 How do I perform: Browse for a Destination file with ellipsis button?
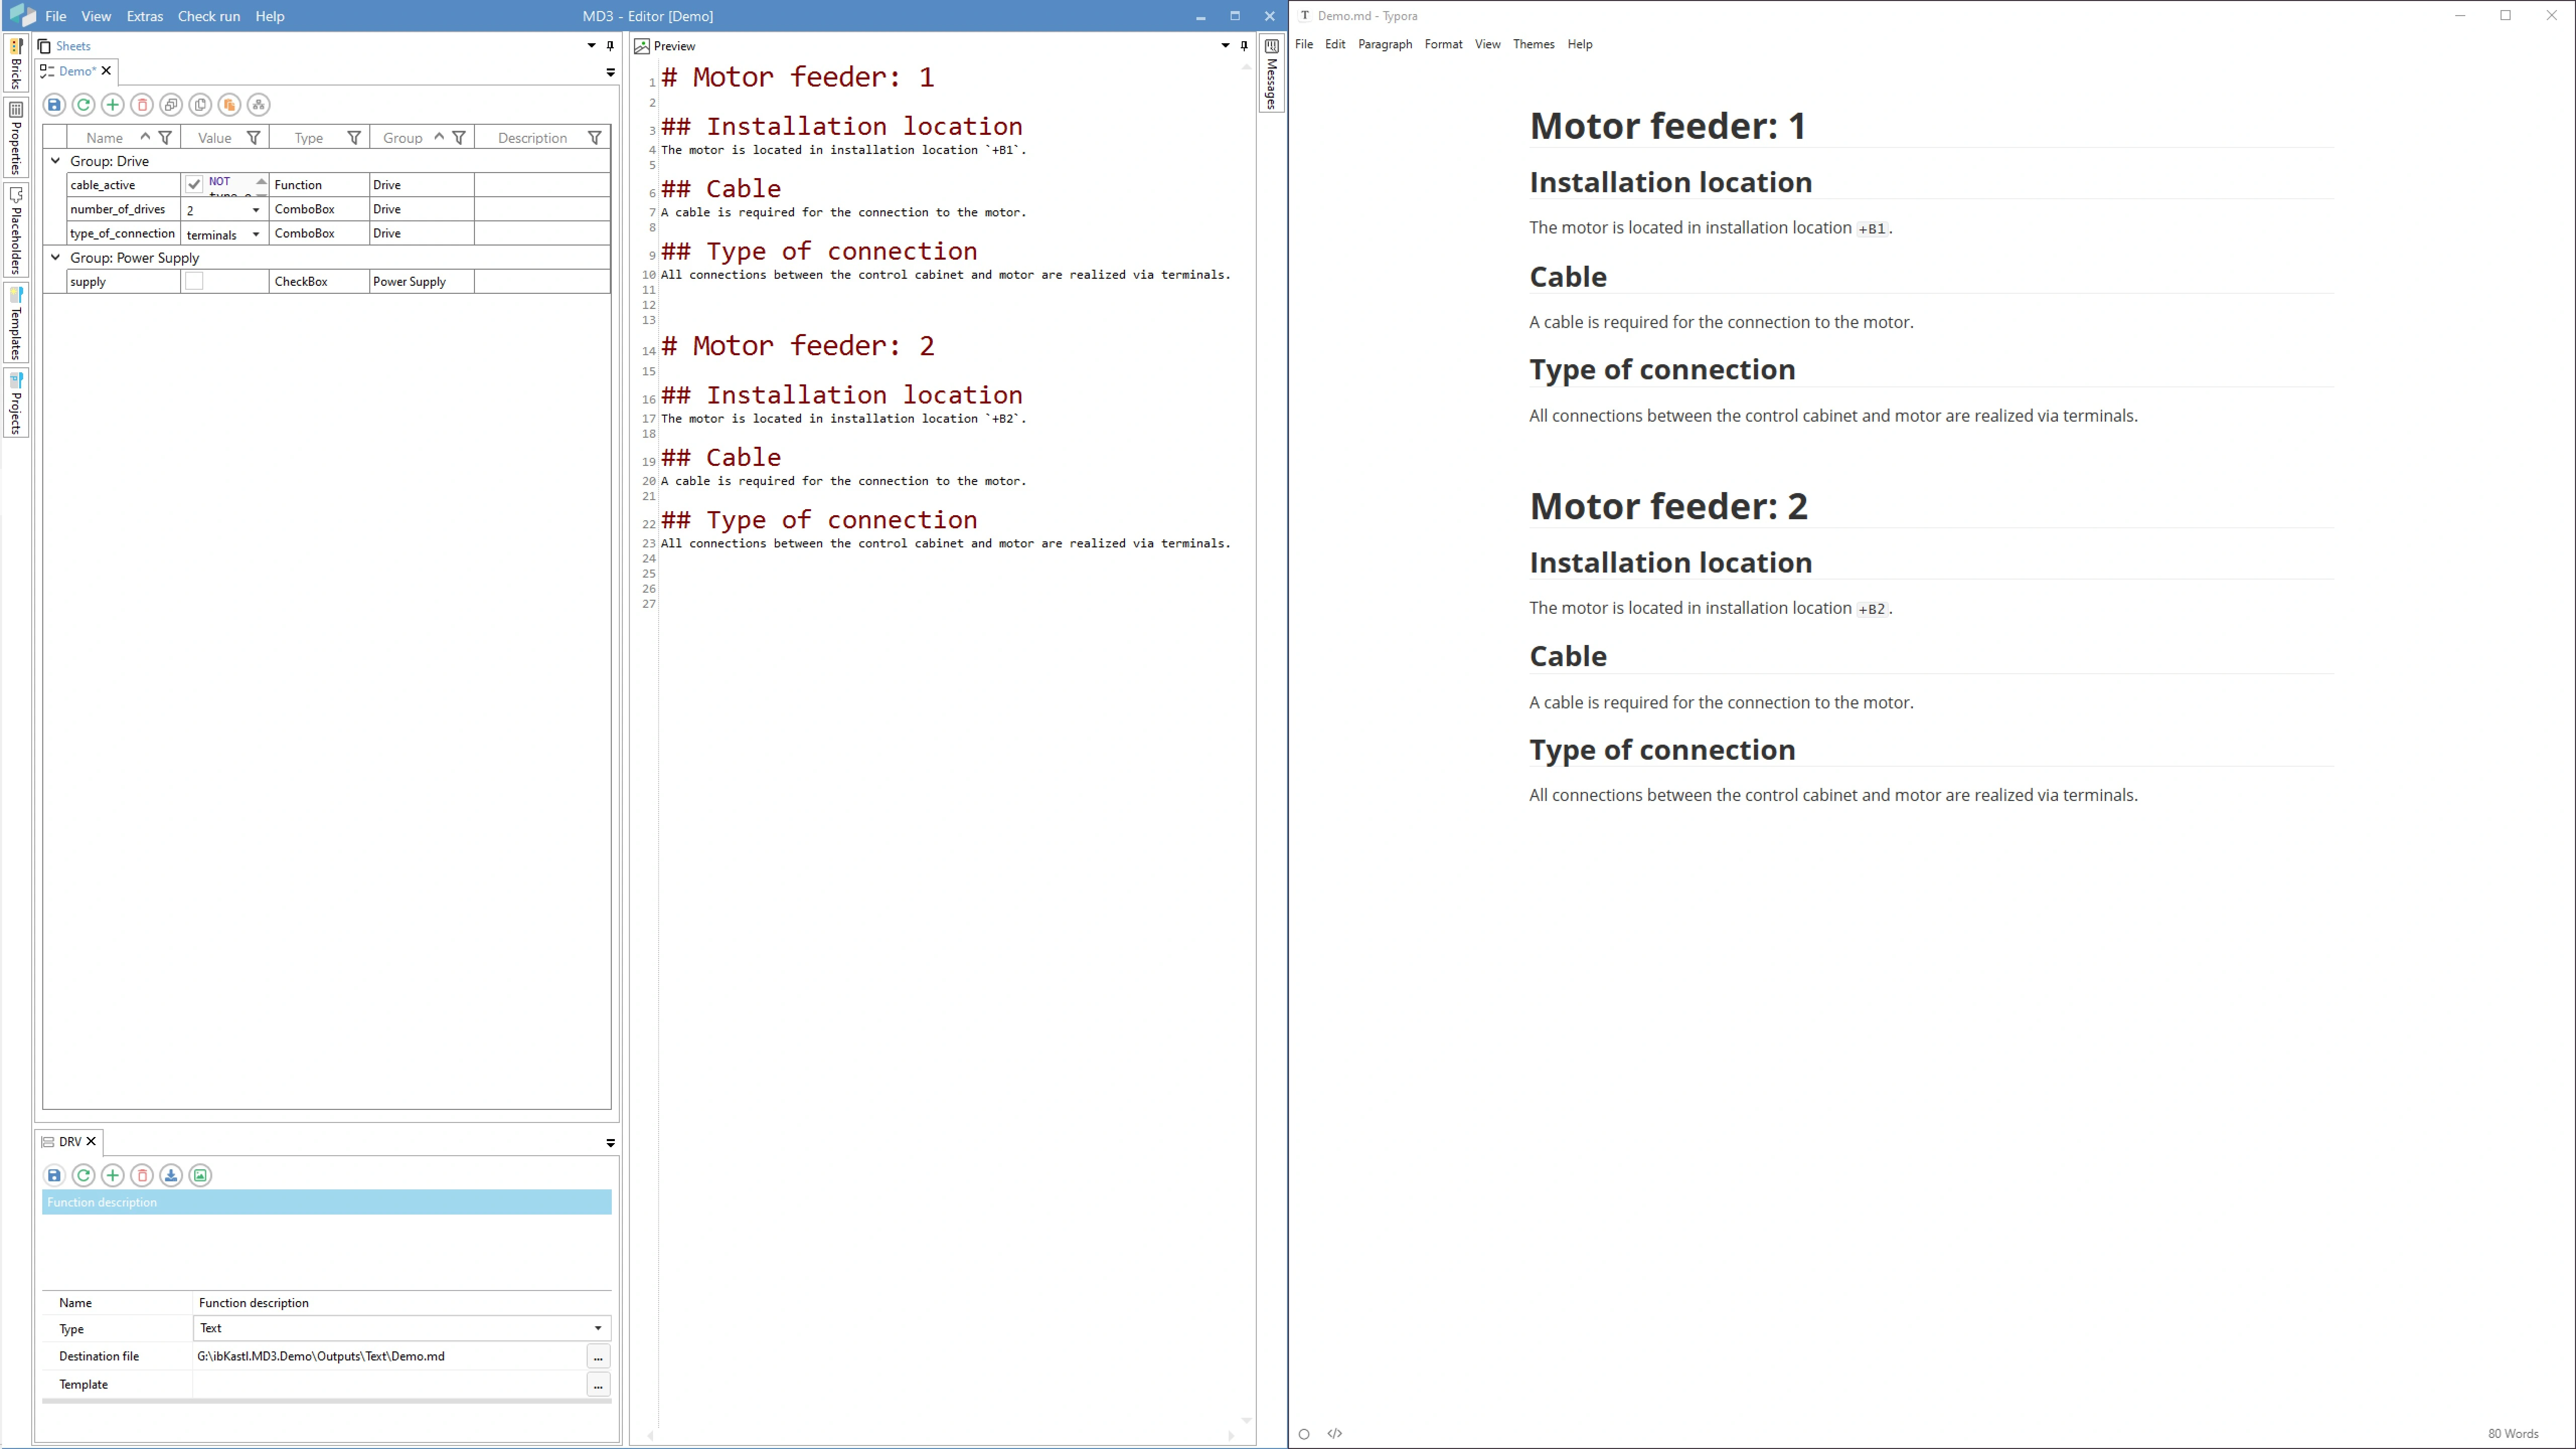597,1357
